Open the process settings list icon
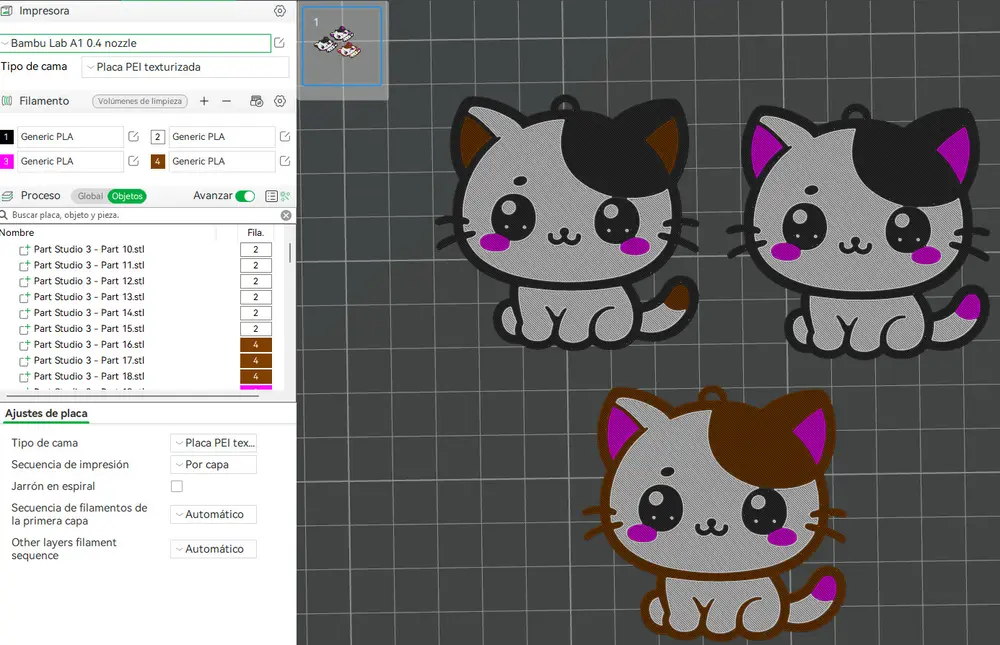 tap(271, 196)
